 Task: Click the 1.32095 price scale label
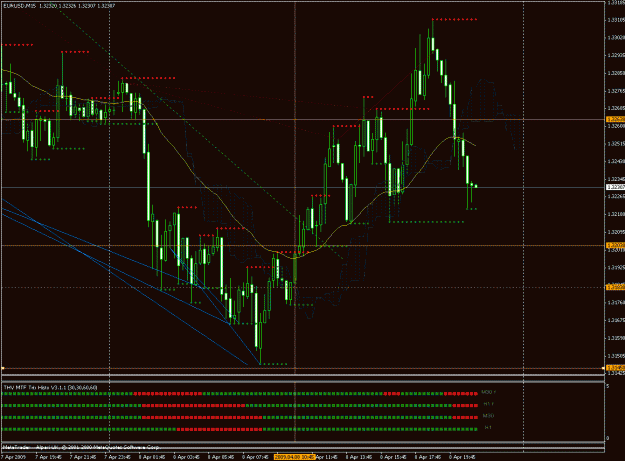tap(615, 232)
